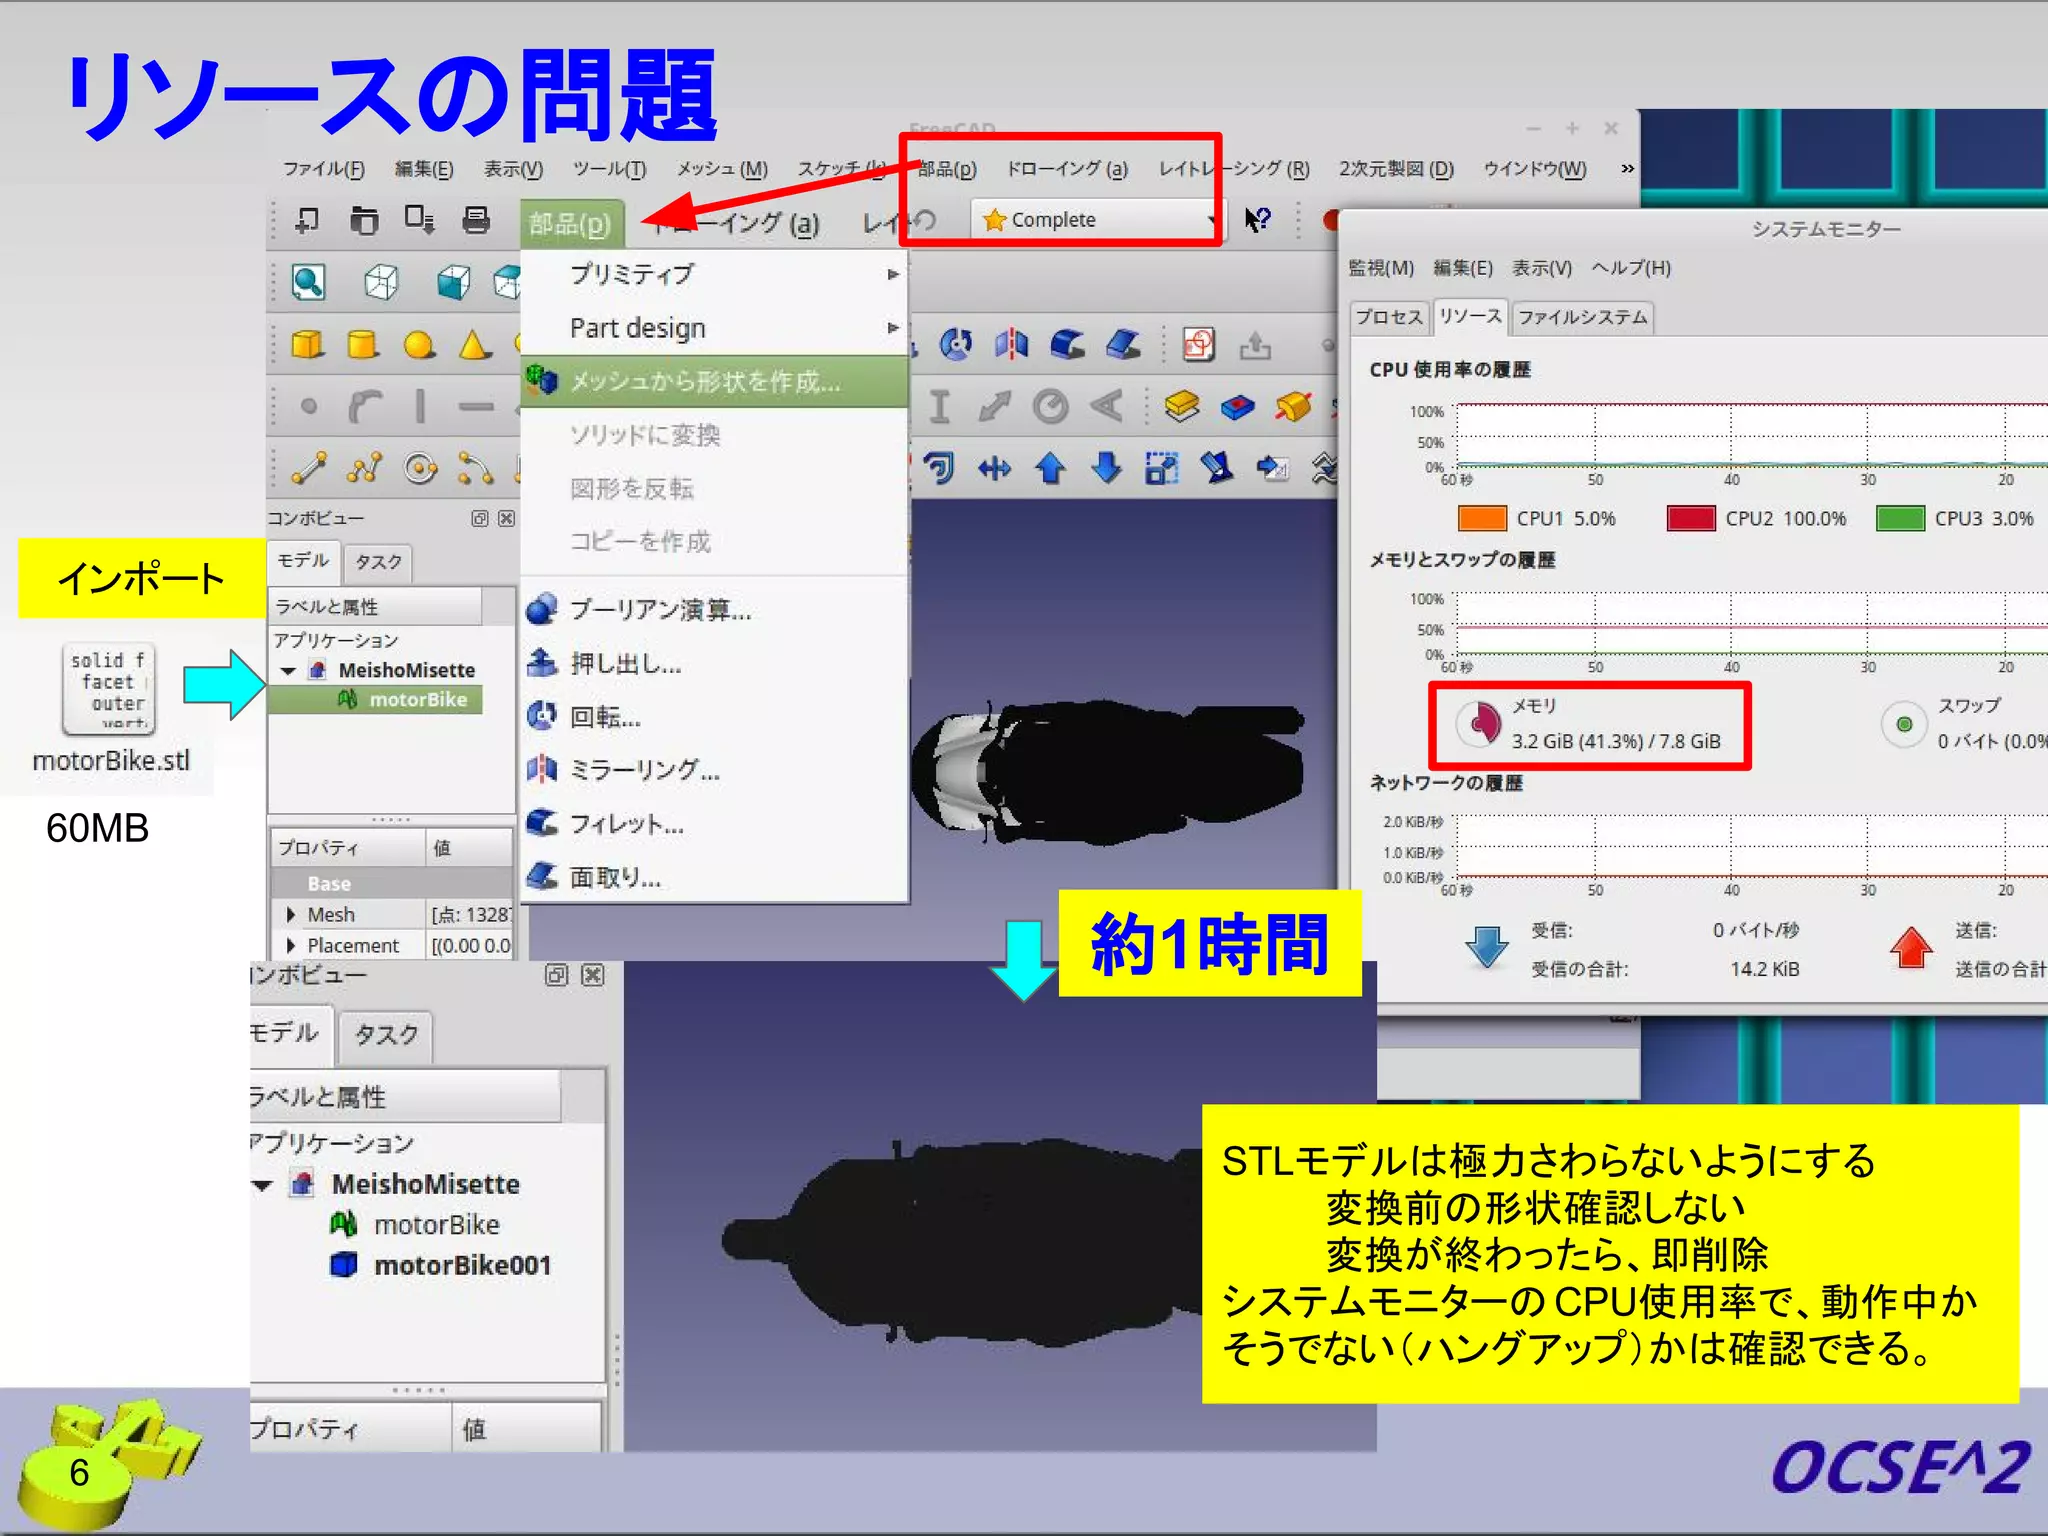The image size is (2048, 1536).
Task: Choose Revolve menu item in Part menu
Action: [714, 716]
